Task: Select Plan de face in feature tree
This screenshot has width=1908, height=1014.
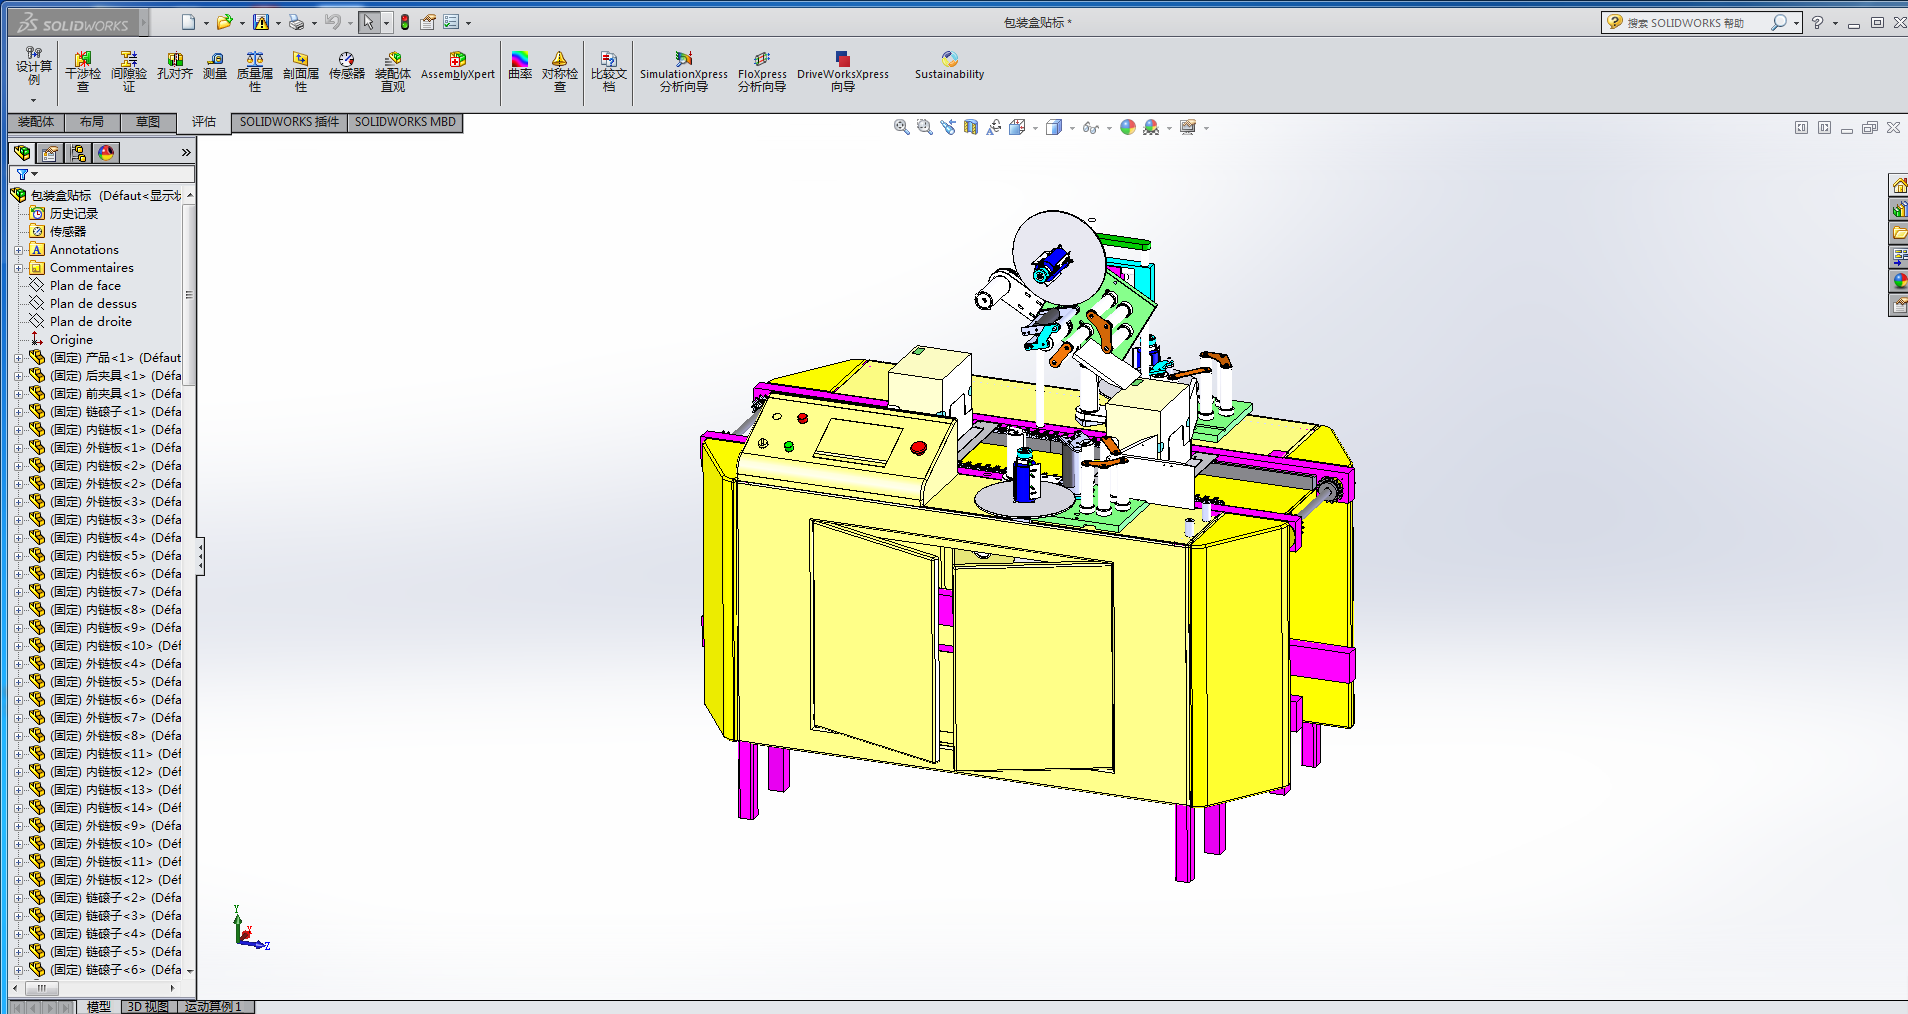Action: 85,286
